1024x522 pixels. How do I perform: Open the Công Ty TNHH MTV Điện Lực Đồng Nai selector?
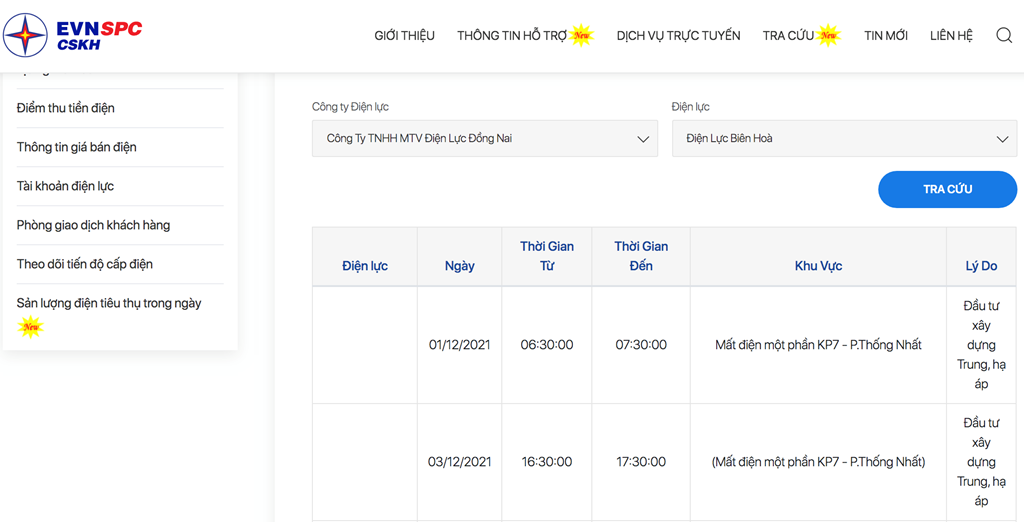coord(485,139)
